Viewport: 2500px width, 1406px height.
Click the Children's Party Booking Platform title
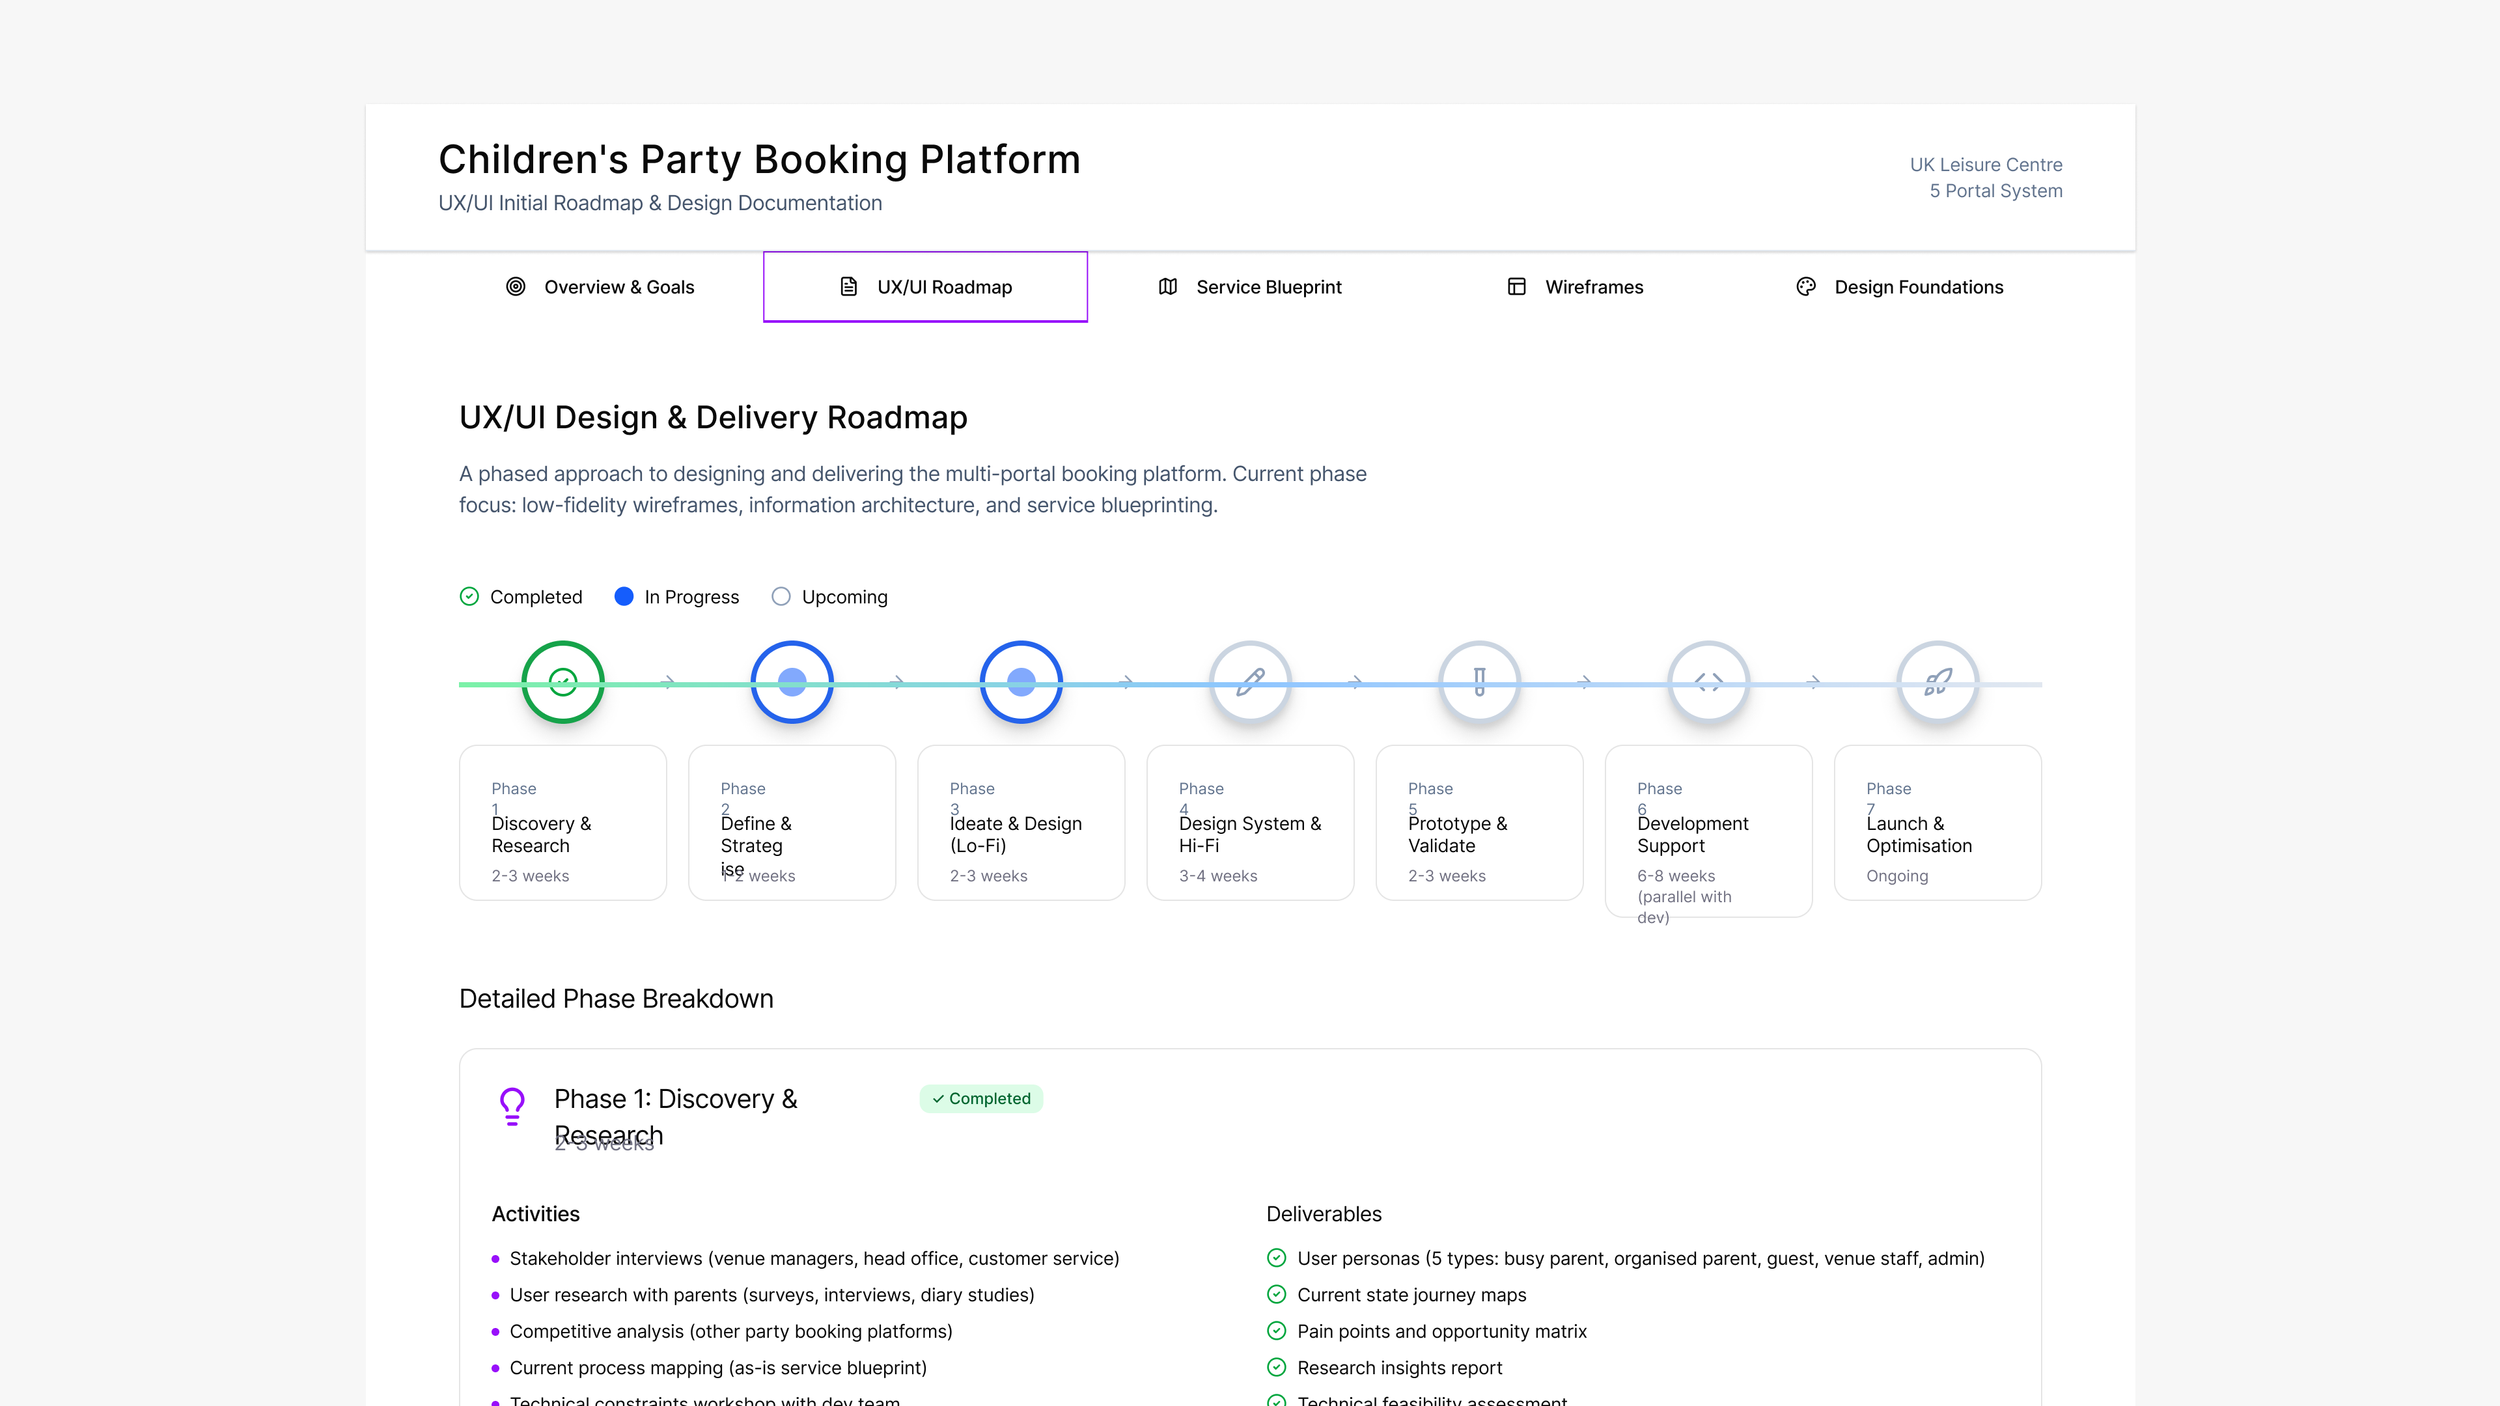tap(759, 160)
